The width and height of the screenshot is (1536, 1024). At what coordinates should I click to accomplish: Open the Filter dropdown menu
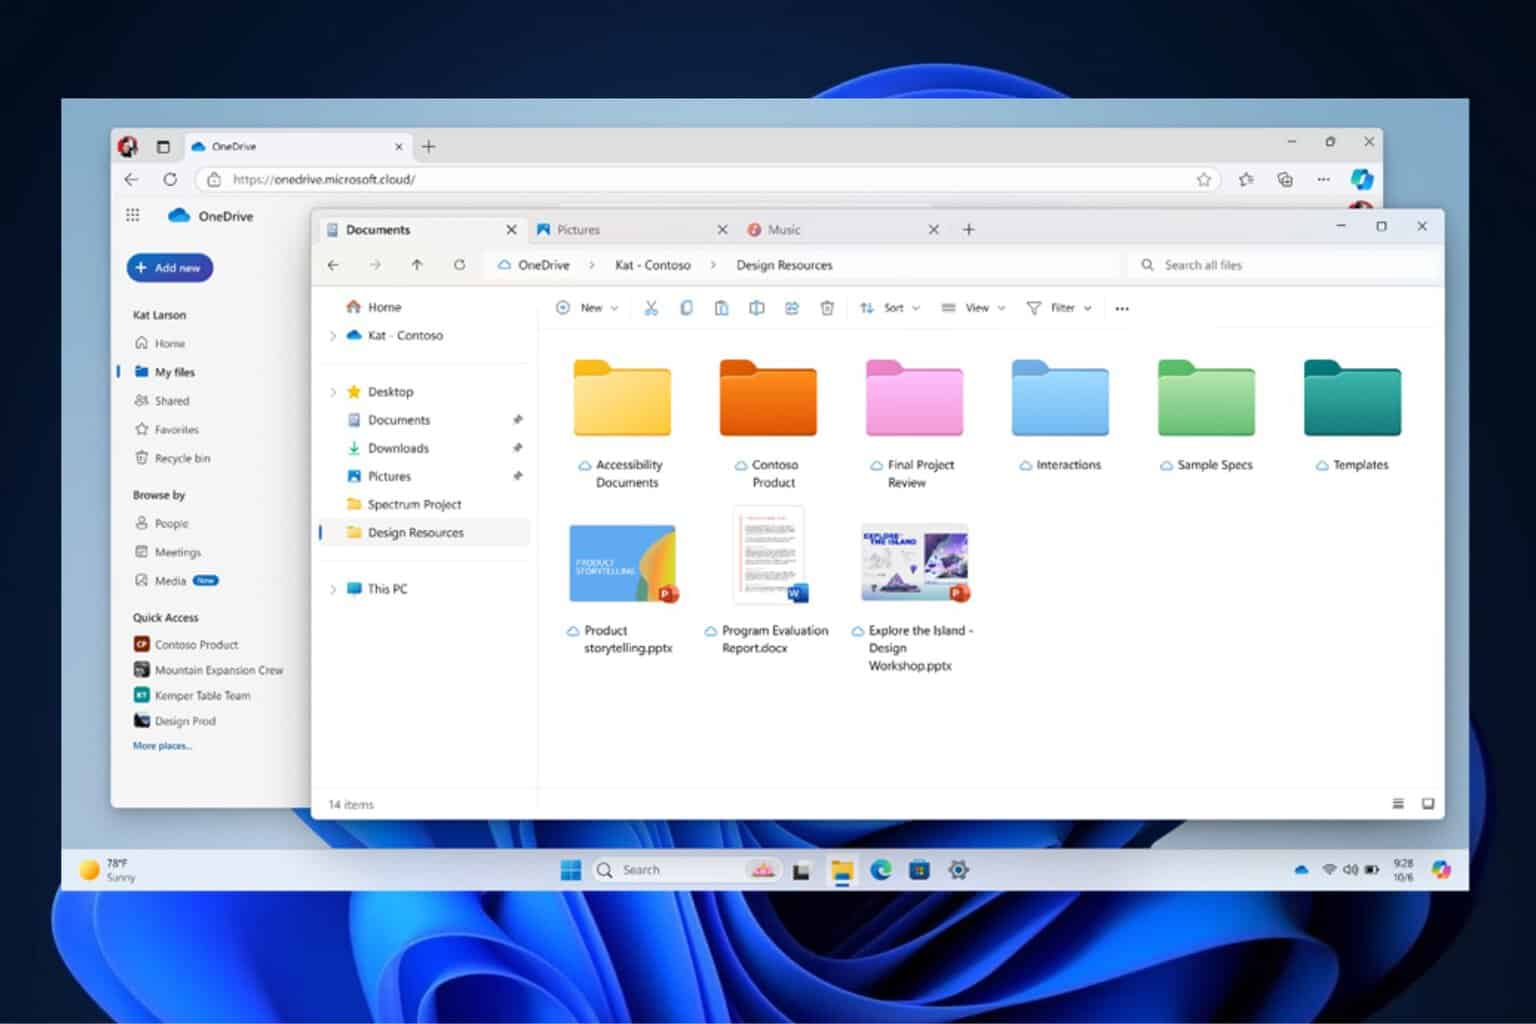[1059, 308]
